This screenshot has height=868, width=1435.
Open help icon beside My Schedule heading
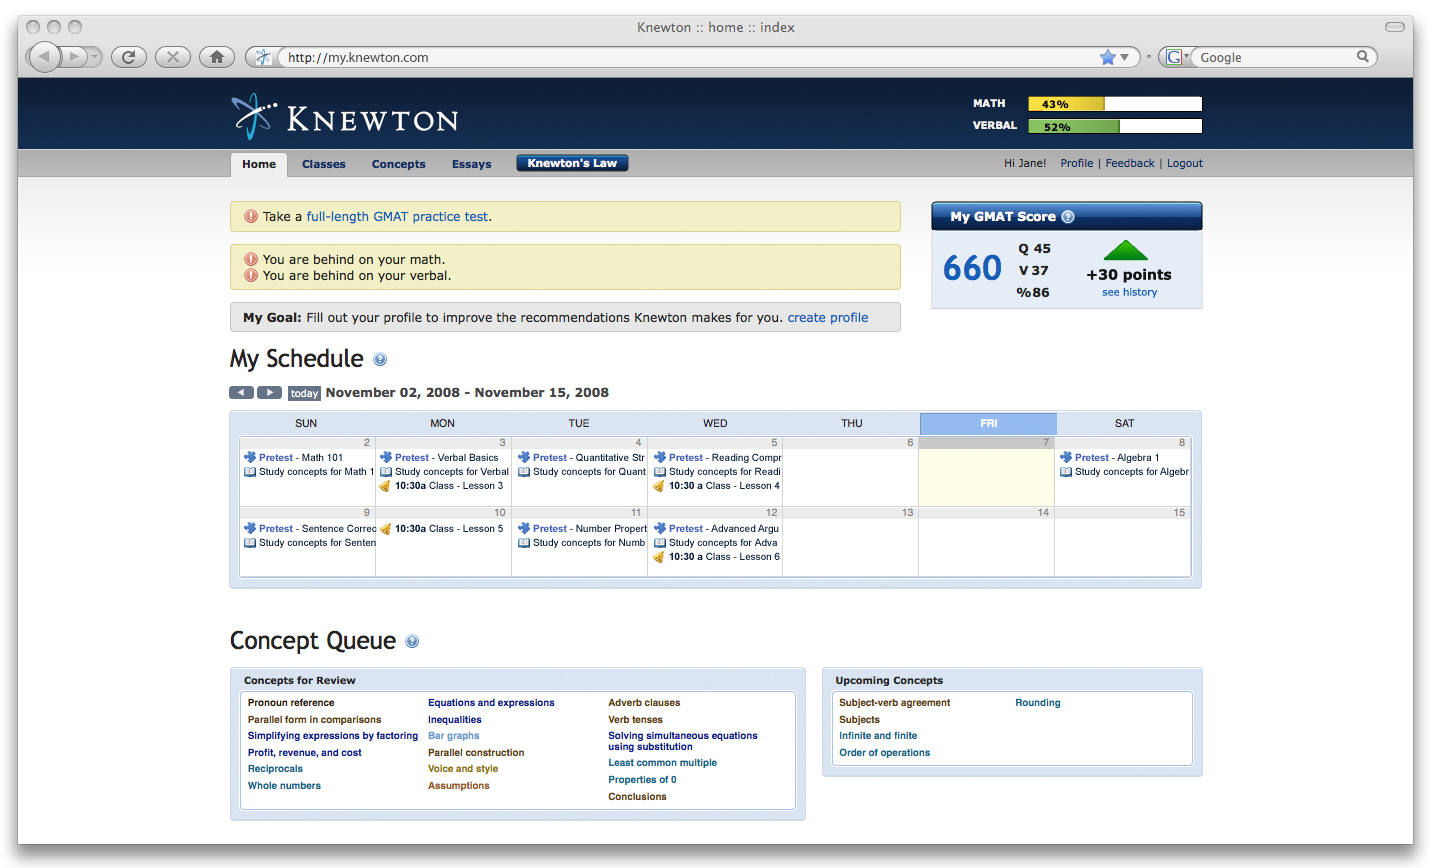(380, 360)
